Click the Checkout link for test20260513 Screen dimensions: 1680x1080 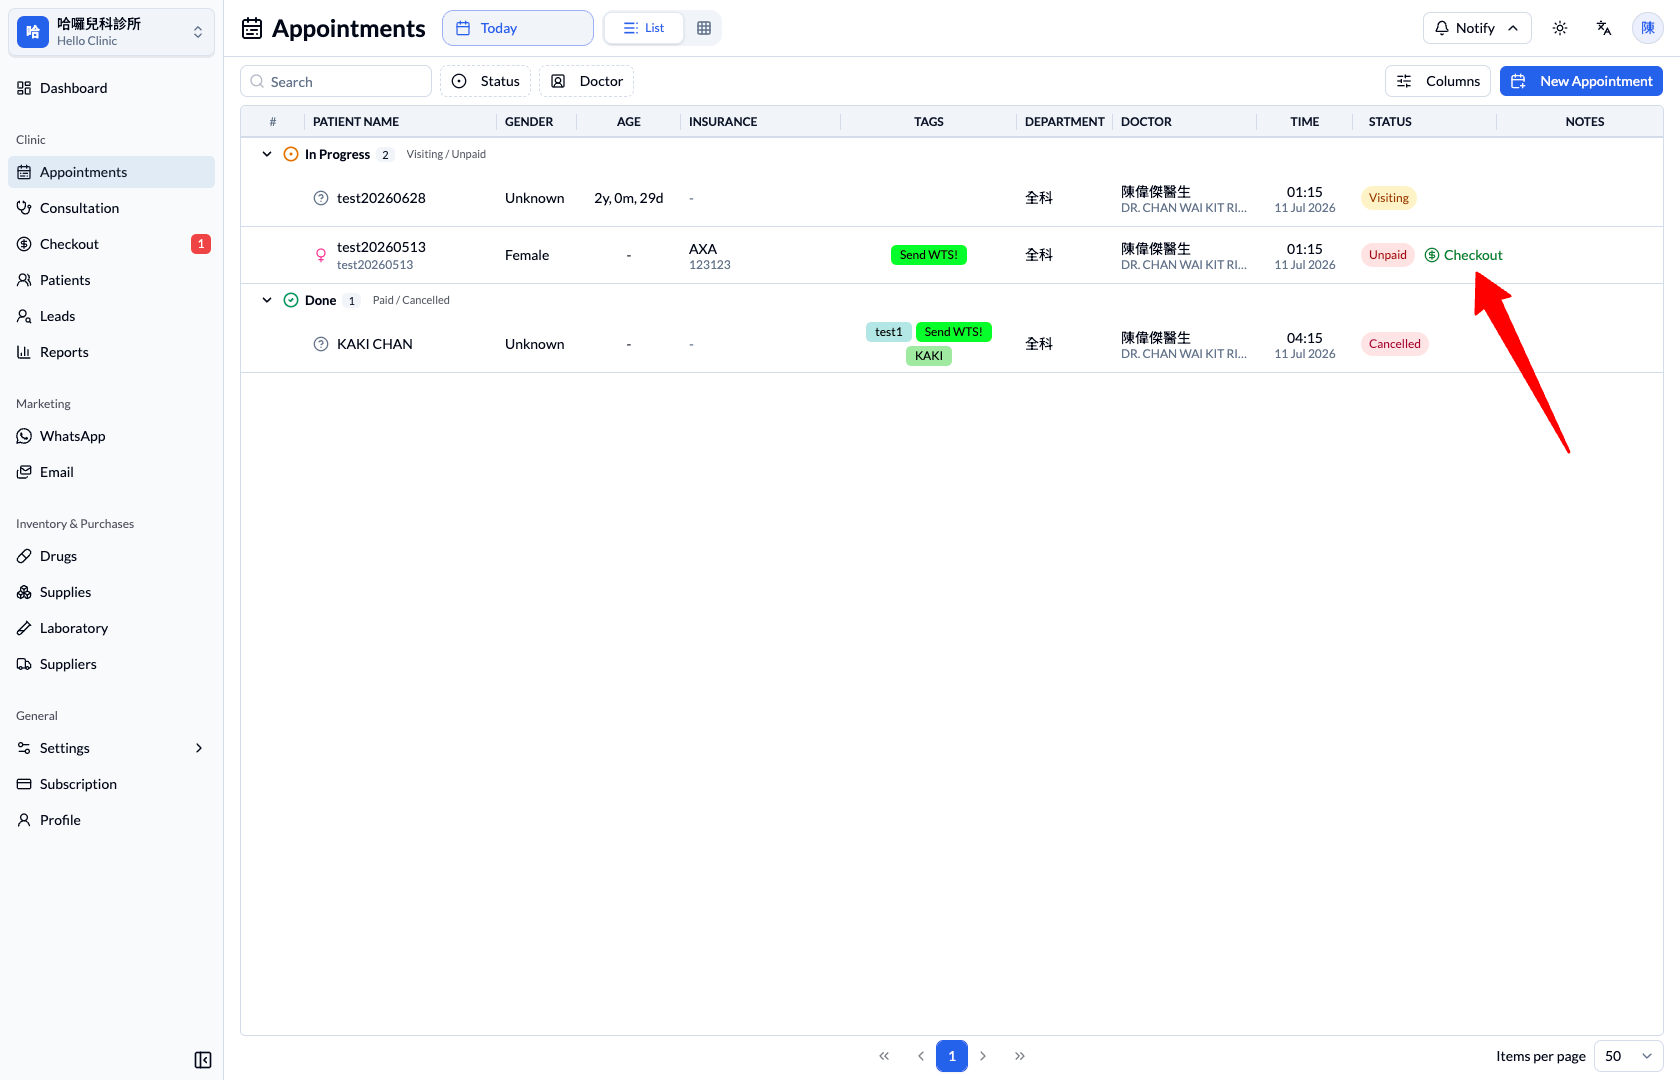pos(1464,255)
